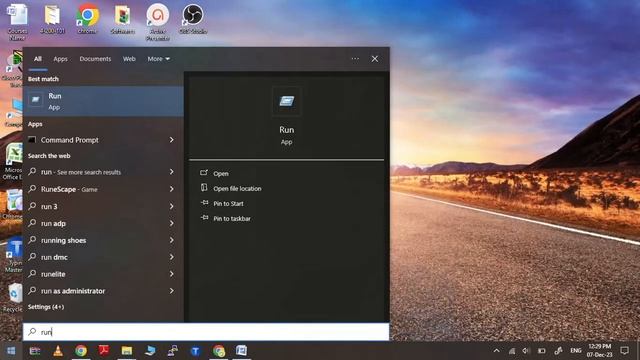Open Settings (4+) results group

coord(46,307)
